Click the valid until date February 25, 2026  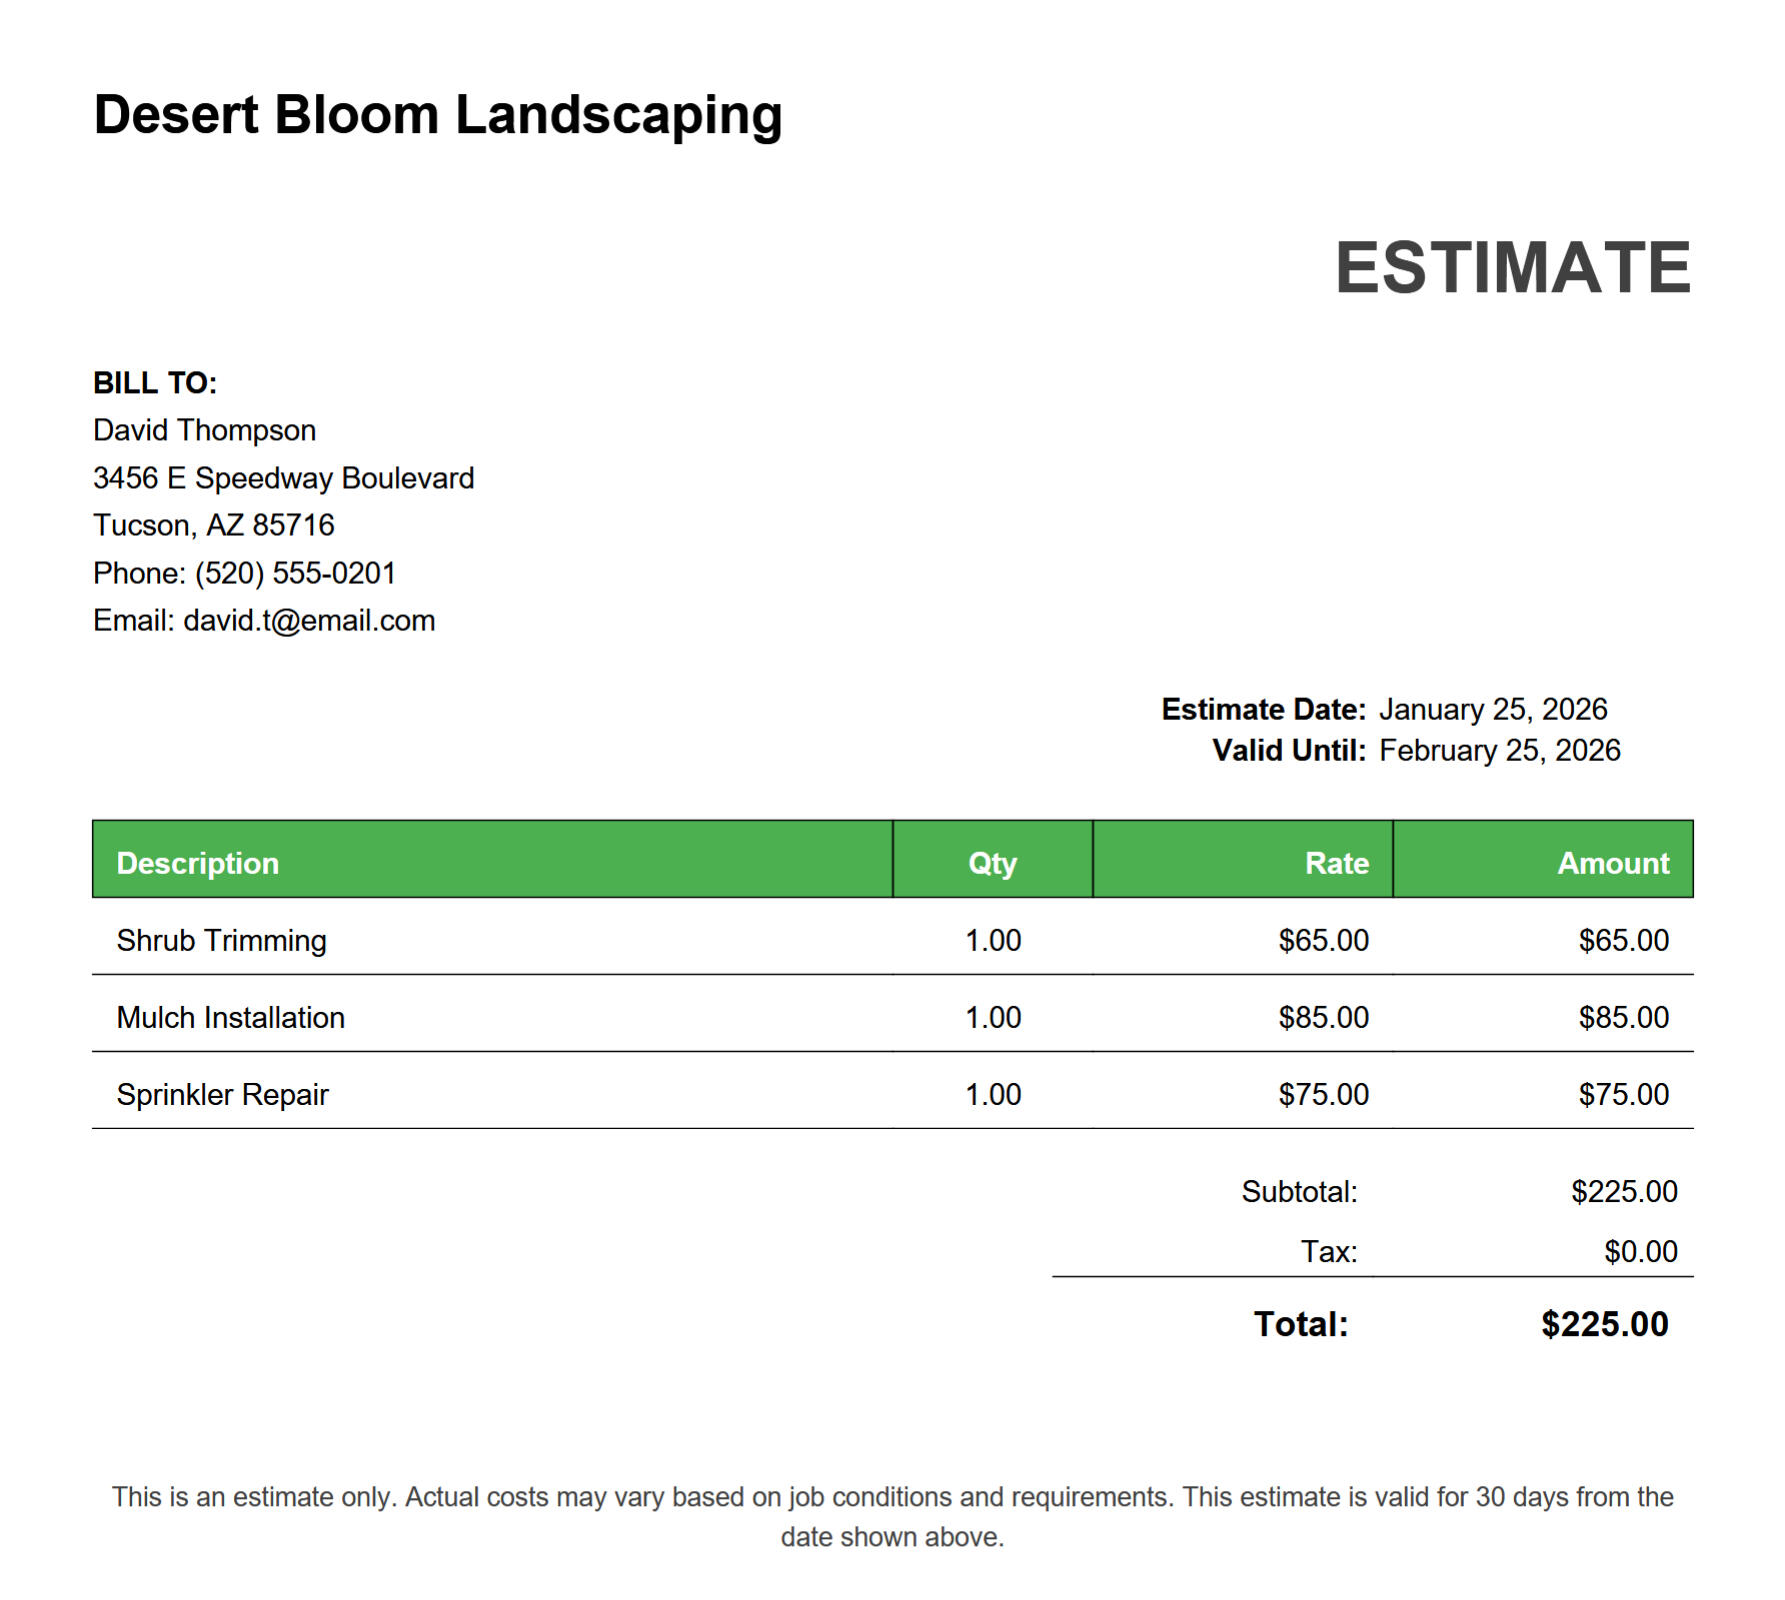point(1499,750)
